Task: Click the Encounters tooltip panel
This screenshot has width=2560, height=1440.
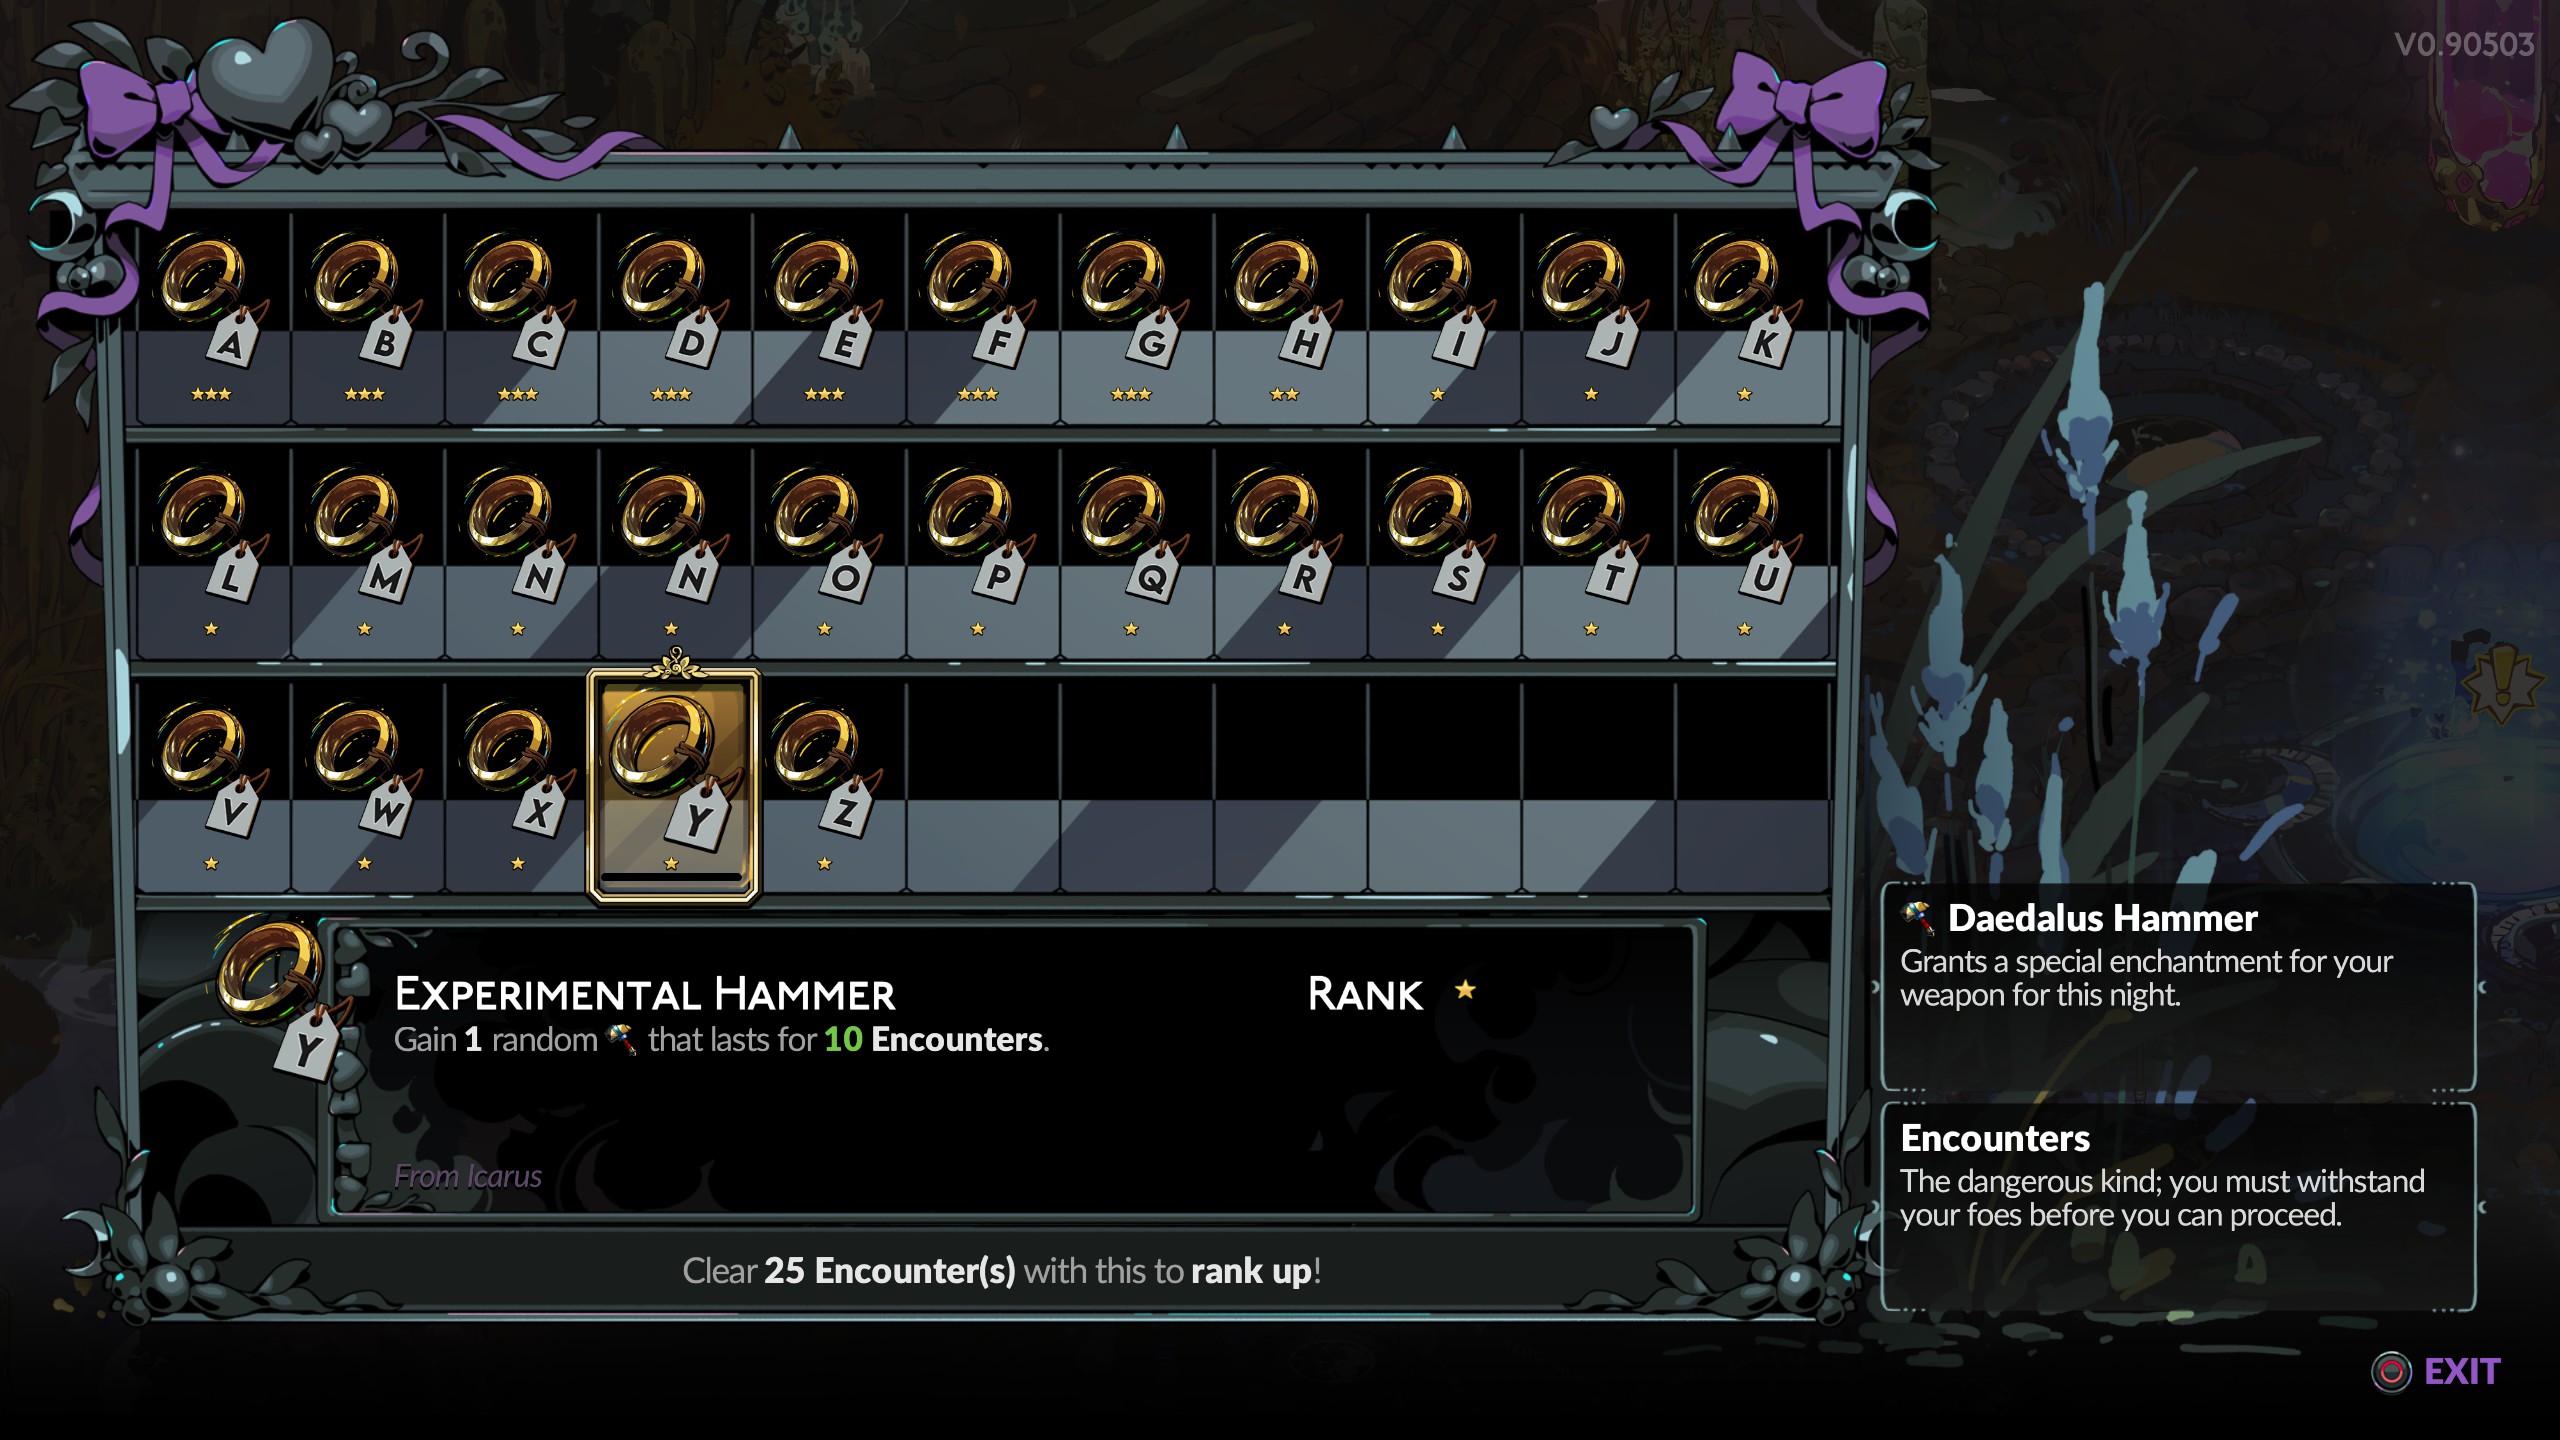Action: [2178, 1207]
